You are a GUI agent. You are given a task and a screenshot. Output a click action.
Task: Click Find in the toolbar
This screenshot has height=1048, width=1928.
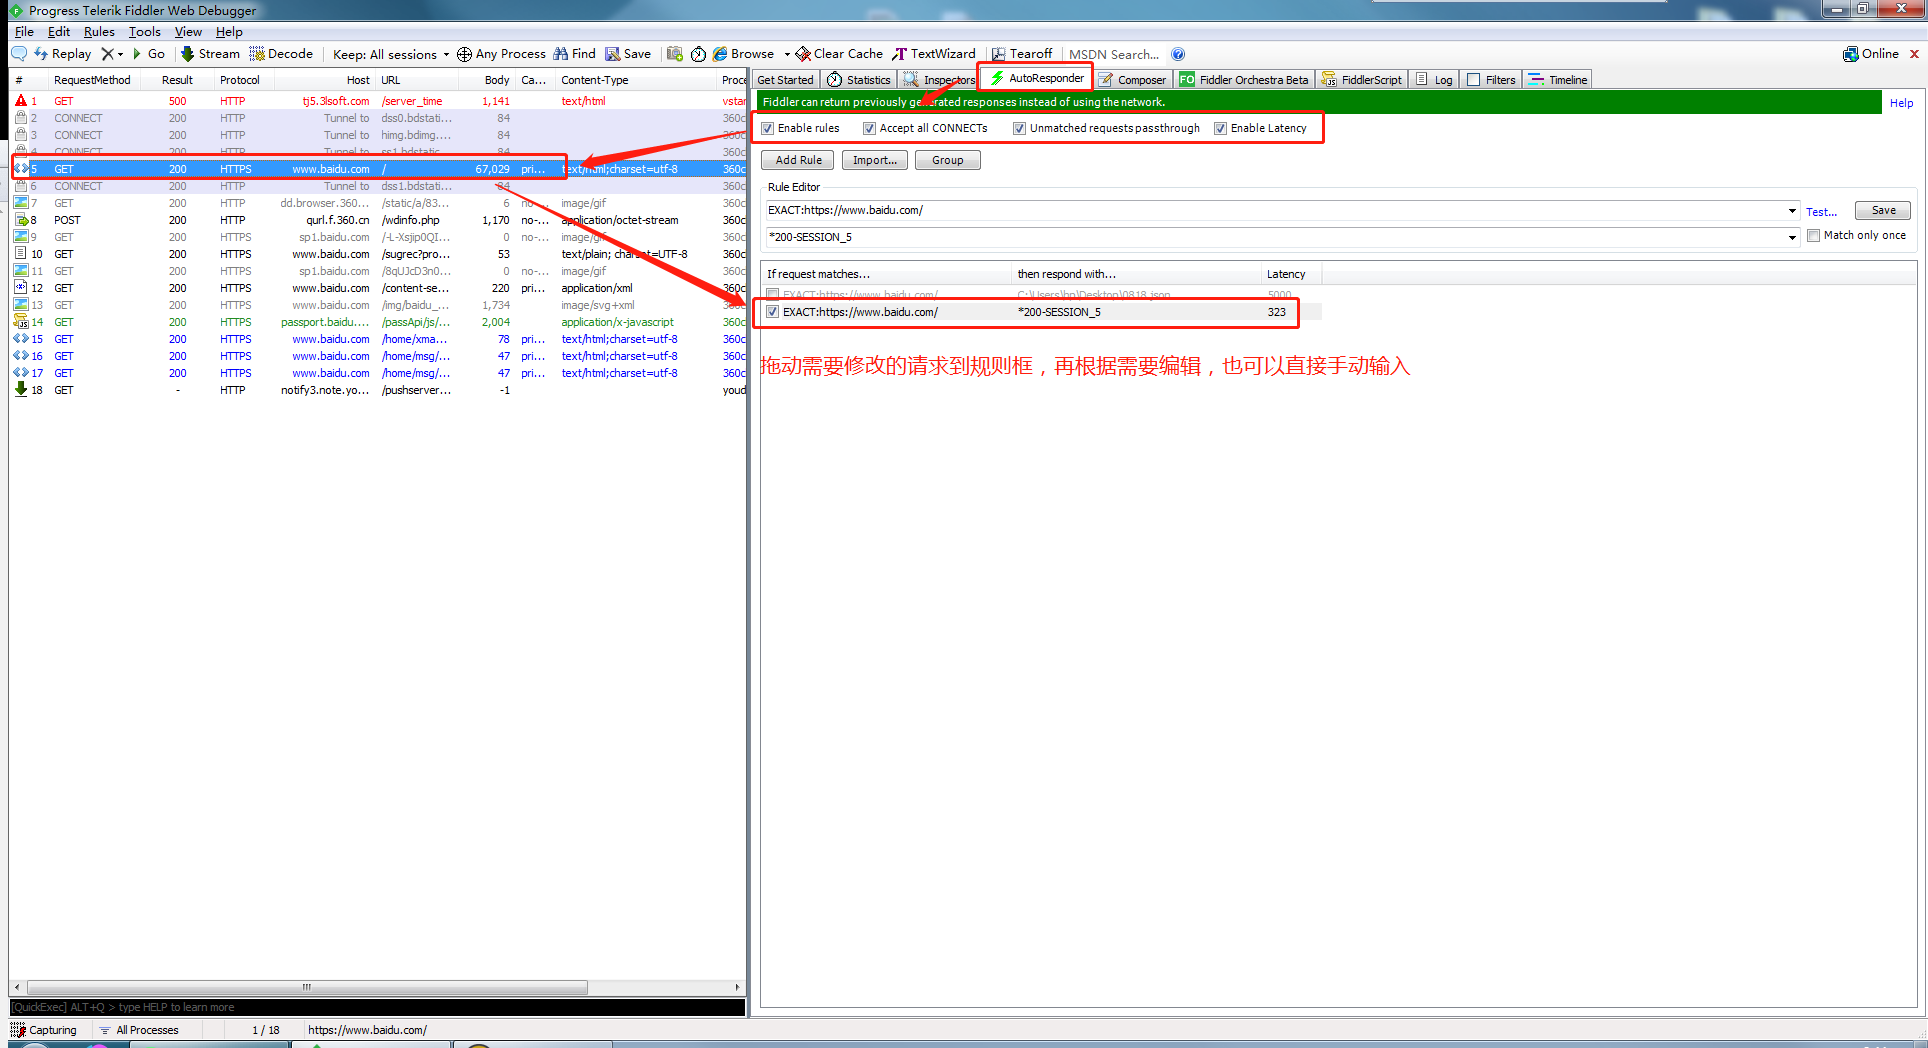(x=575, y=54)
